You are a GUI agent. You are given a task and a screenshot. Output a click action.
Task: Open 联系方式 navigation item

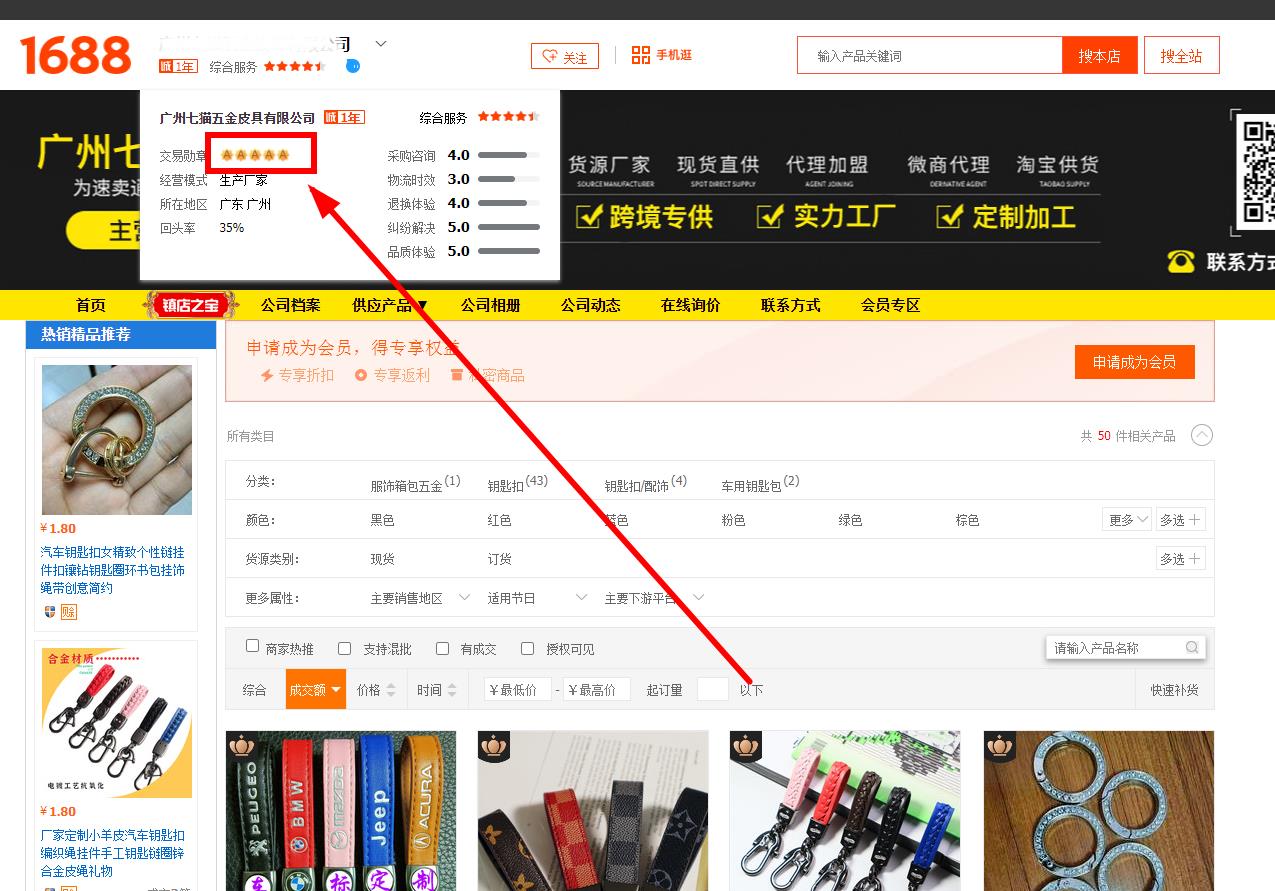pyautogui.click(x=791, y=305)
